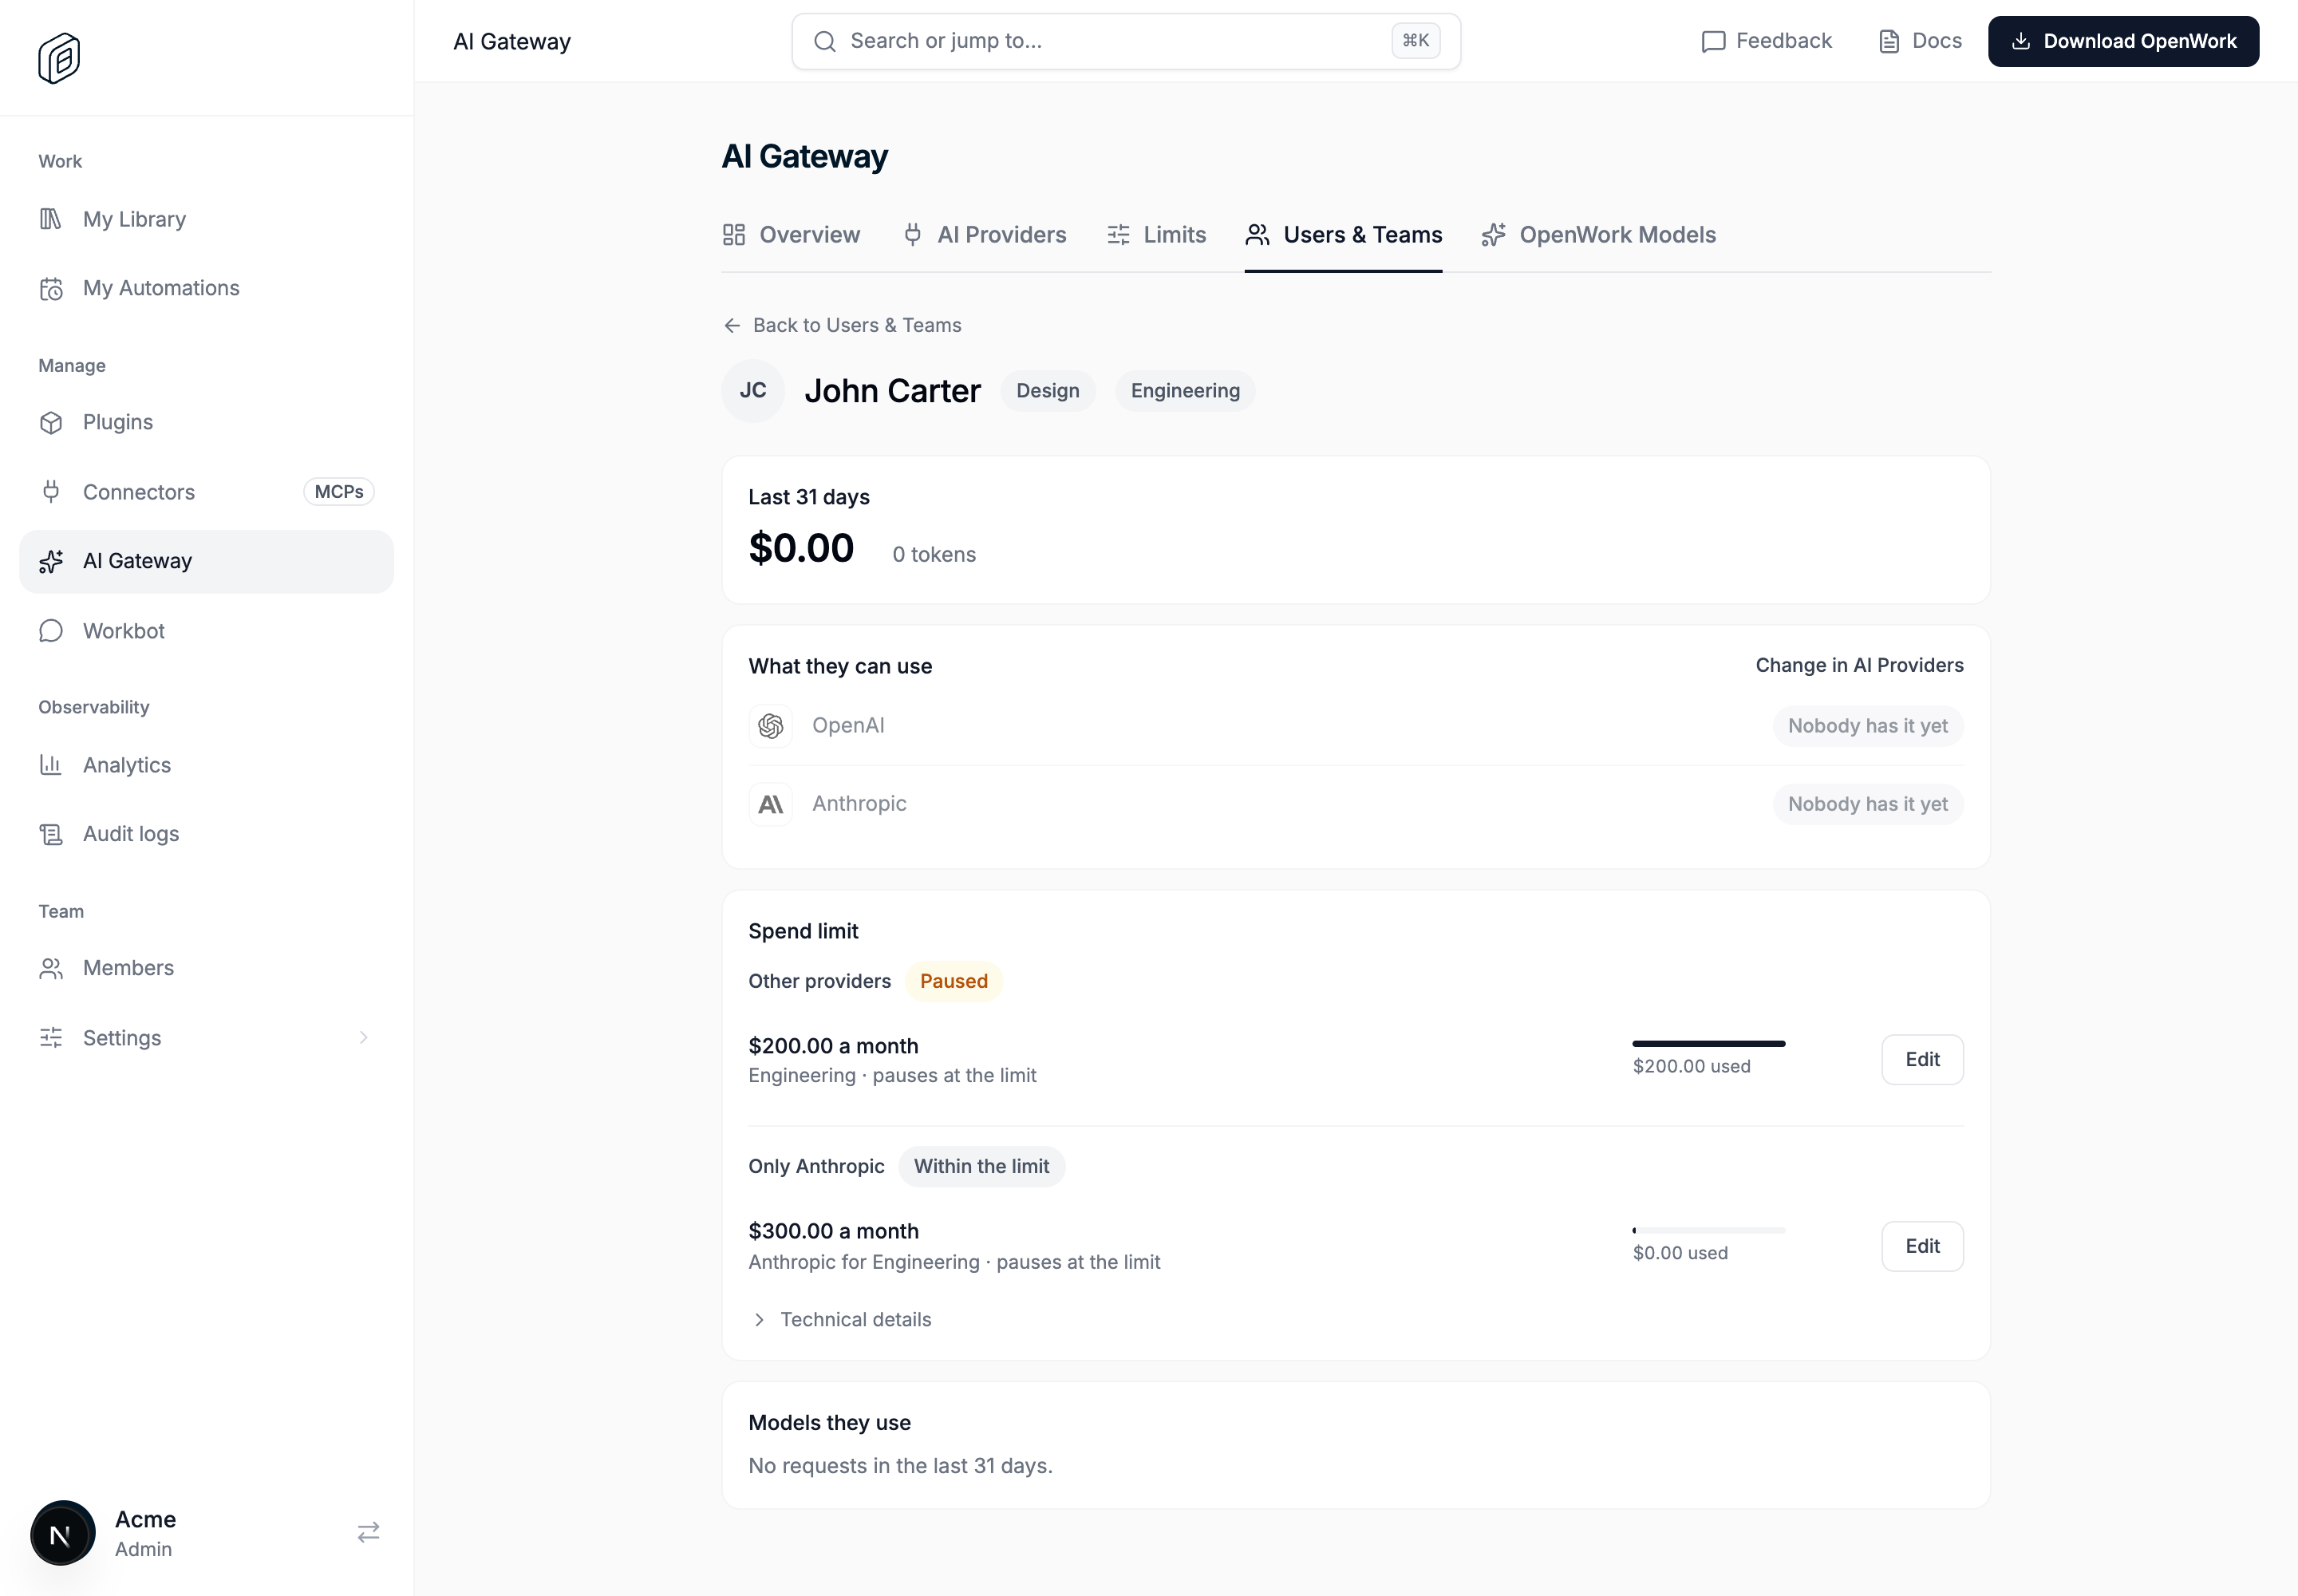Click the Design team tag
2298x1596 pixels.
tap(1048, 391)
